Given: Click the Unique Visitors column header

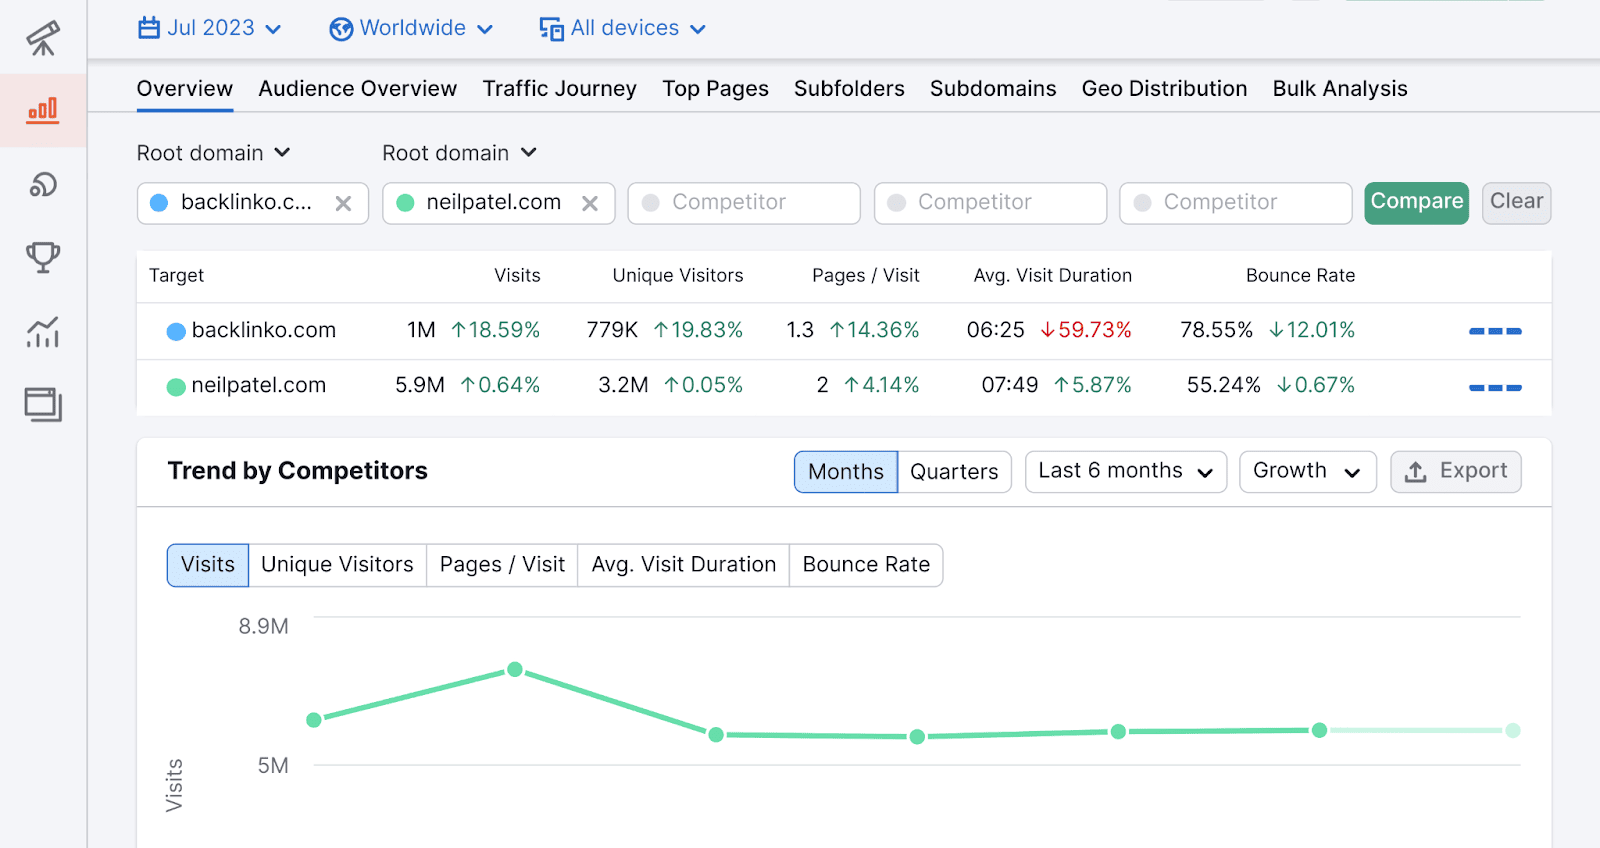Looking at the screenshot, I should [678, 276].
